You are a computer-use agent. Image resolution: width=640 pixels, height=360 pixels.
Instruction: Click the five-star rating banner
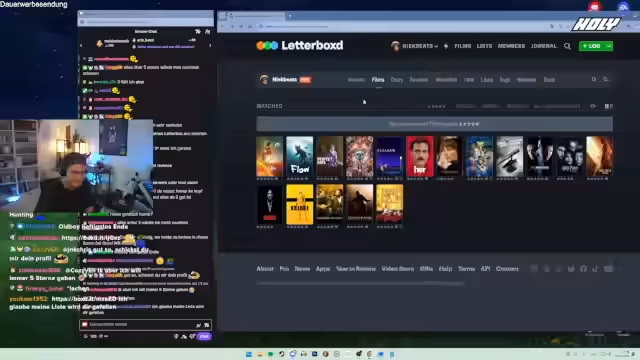434,124
